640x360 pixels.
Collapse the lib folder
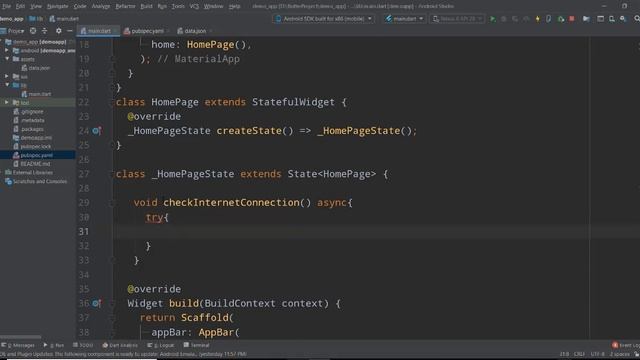7,85
